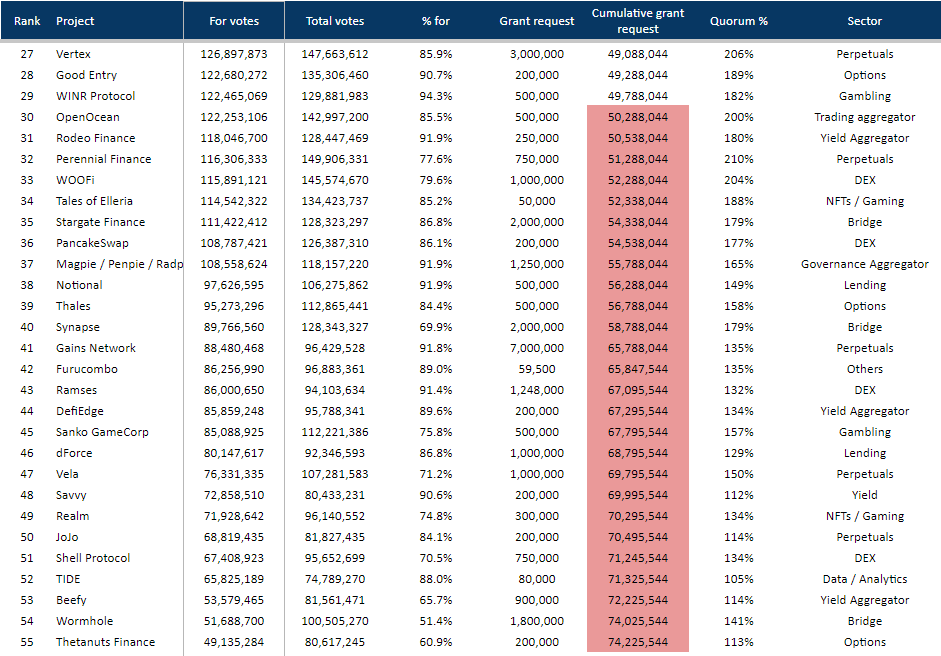
Task: Click the Others sector cell
Action: (x=865, y=369)
